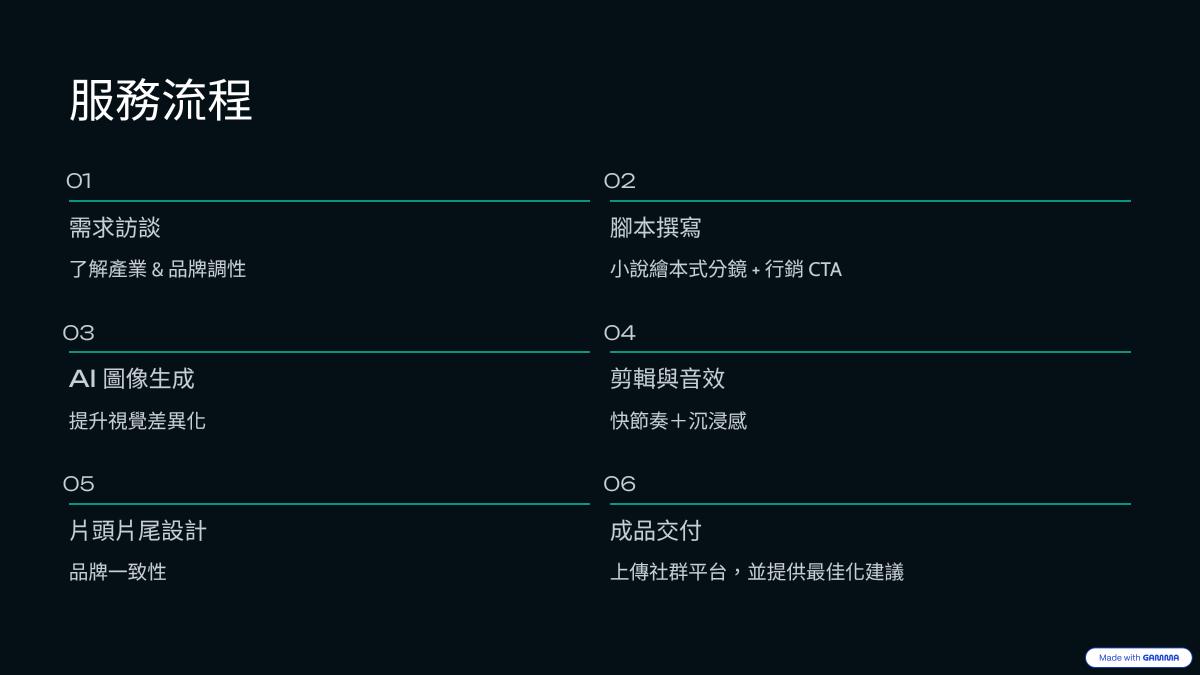Click step number 06 label
Viewport: 1200px width, 675px height.
pyautogui.click(x=620, y=484)
